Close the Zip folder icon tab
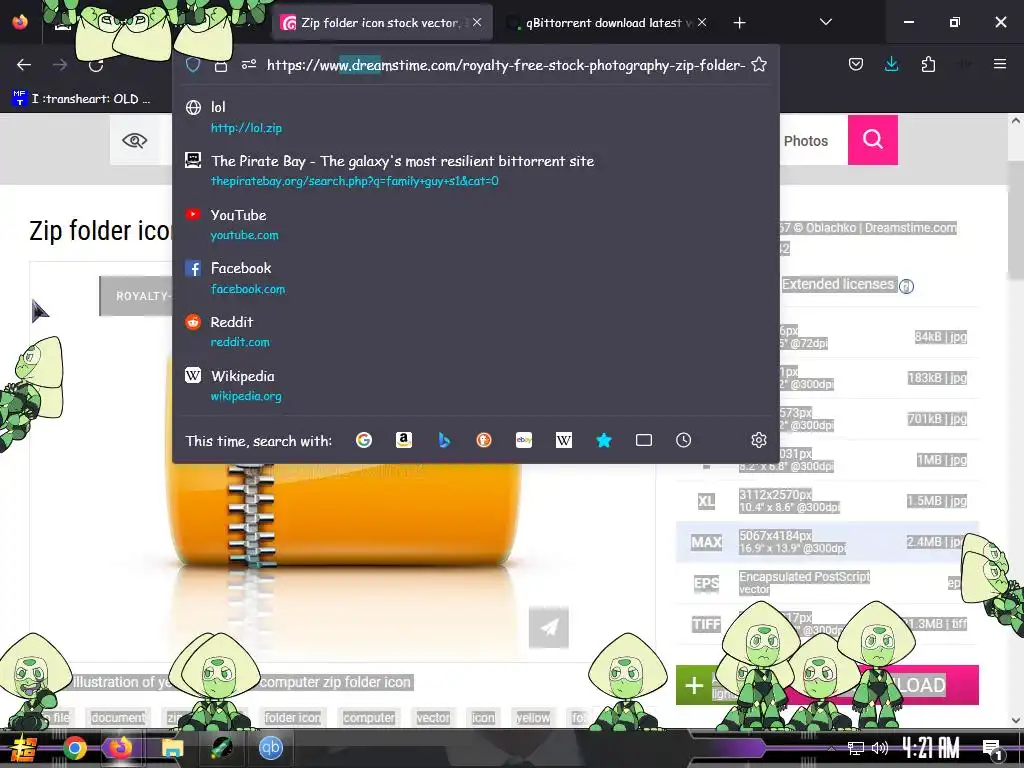The height and width of the screenshot is (768, 1024). [477, 22]
